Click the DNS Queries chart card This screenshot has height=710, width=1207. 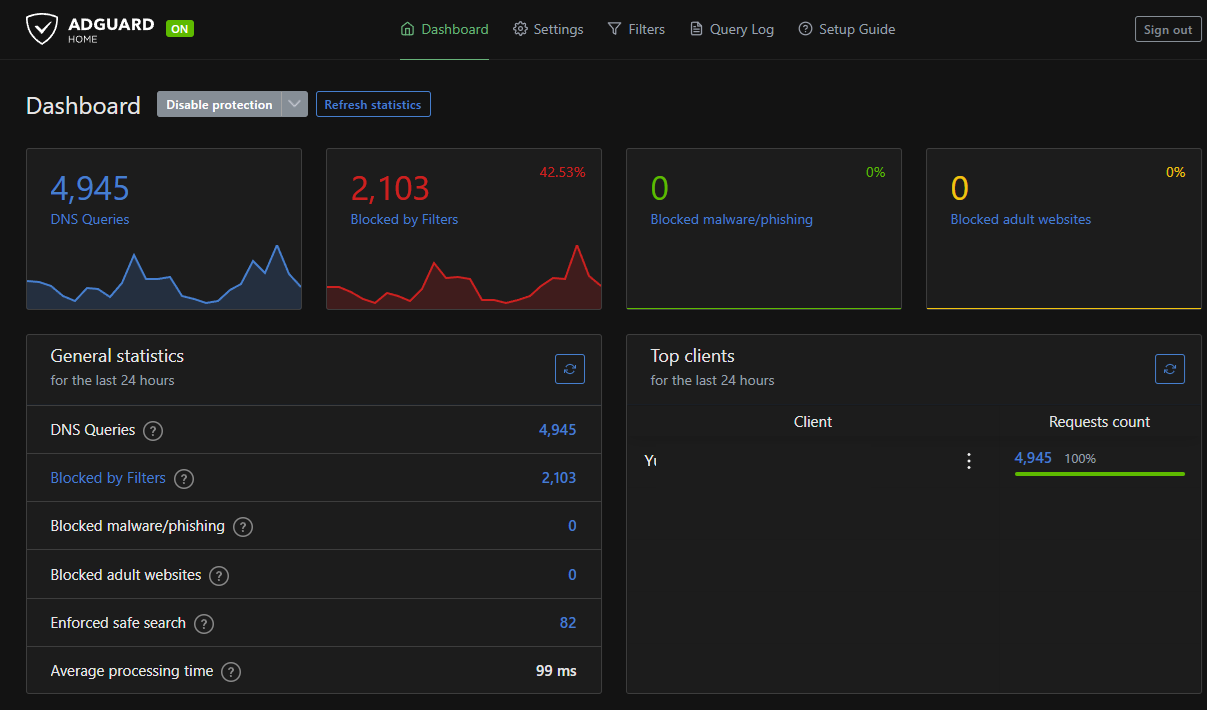coord(163,229)
